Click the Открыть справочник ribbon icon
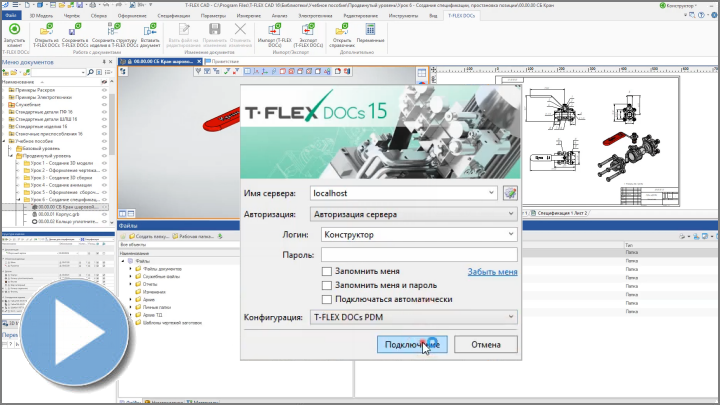This screenshot has height=405, width=720. [x=342, y=30]
